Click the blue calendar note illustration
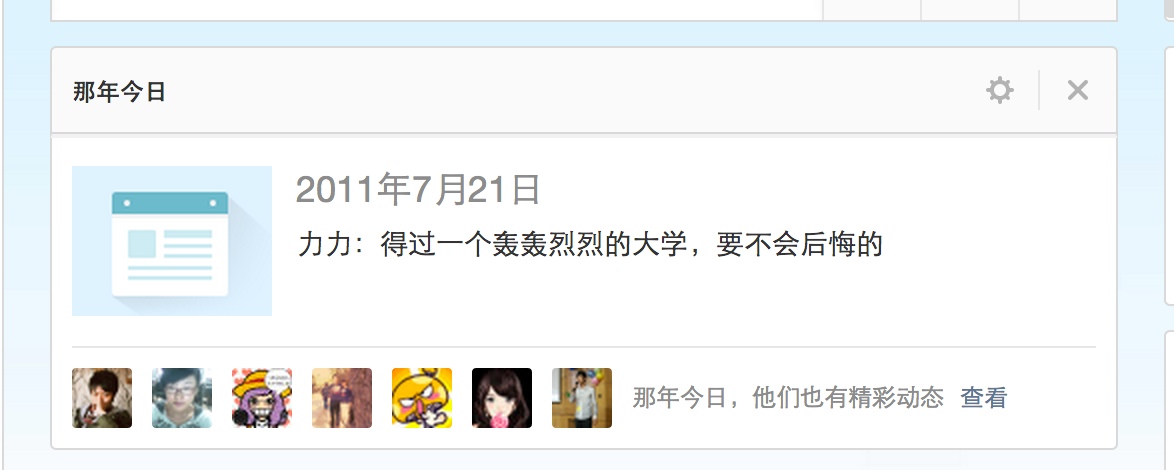 [171, 241]
